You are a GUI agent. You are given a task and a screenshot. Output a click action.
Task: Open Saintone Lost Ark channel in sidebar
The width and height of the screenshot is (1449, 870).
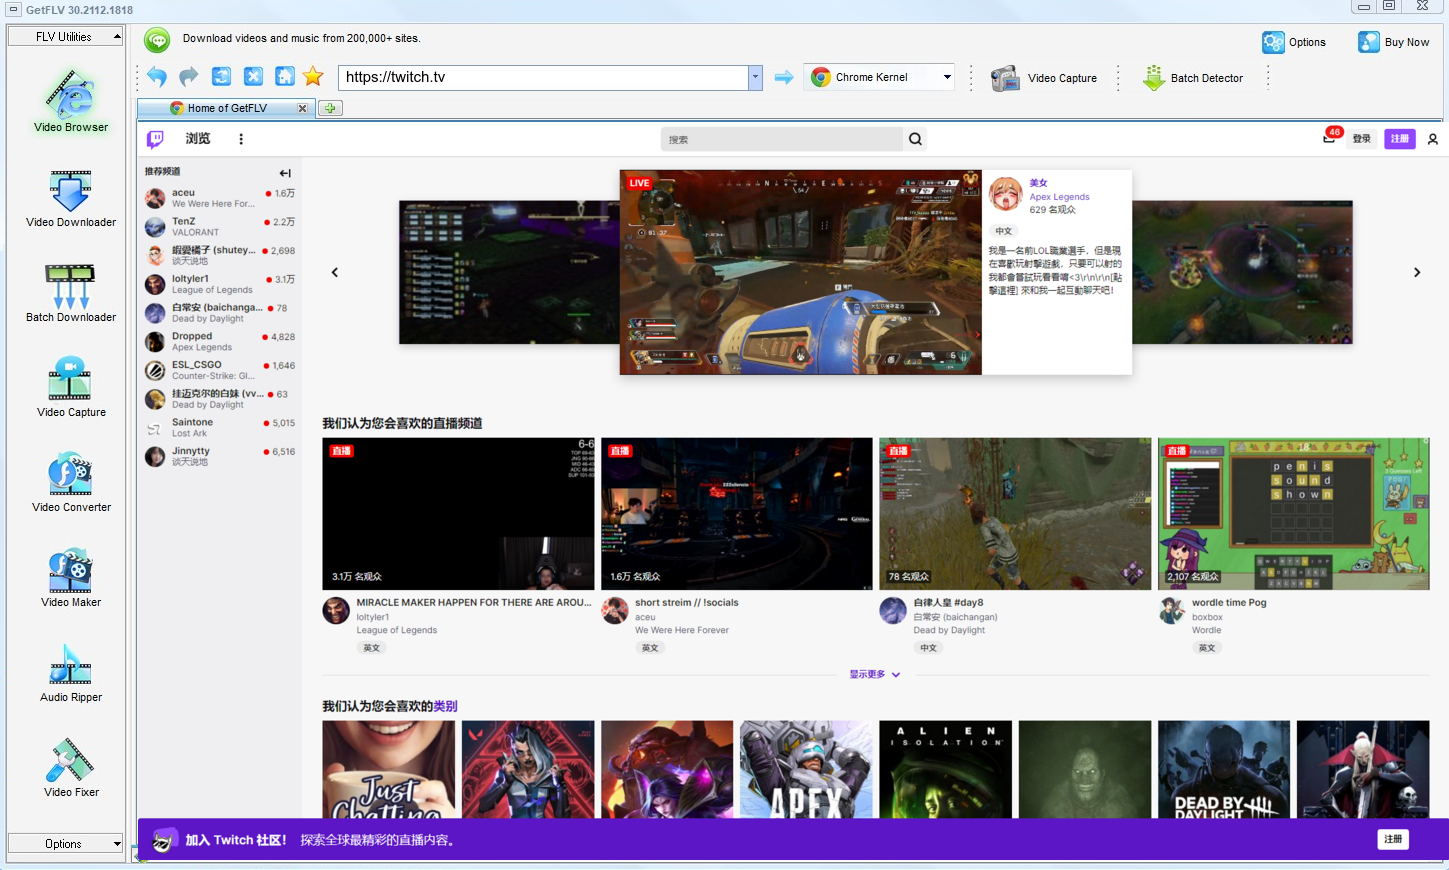click(220, 428)
